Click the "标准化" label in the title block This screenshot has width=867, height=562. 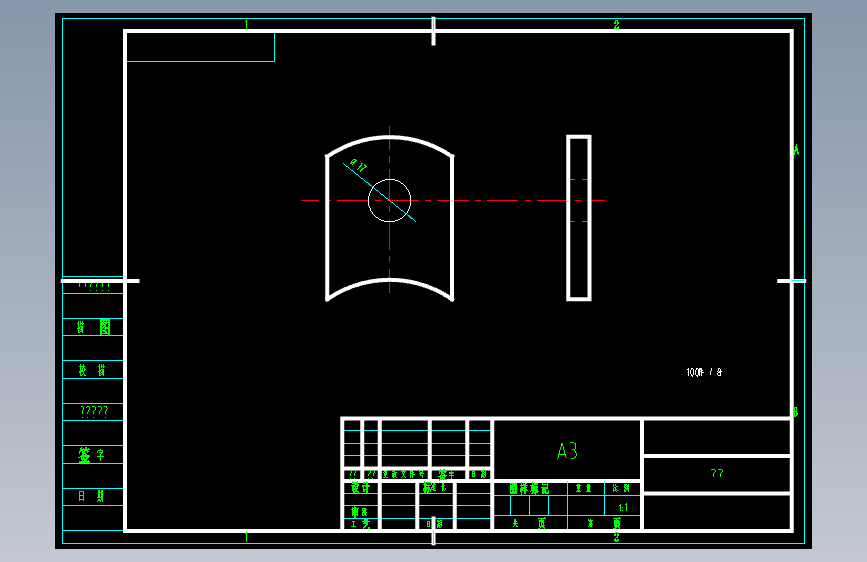click(435, 487)
